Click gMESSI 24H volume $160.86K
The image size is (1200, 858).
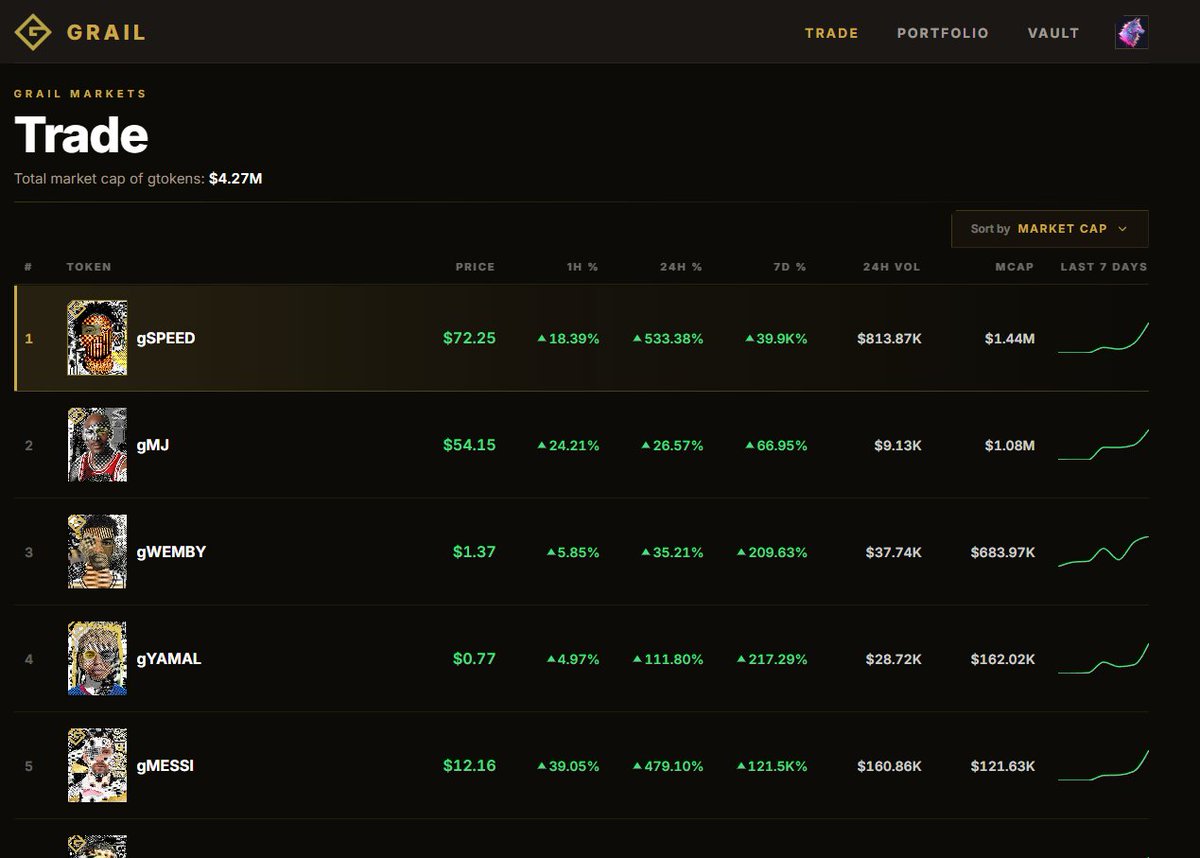click(x=889, y=767)
